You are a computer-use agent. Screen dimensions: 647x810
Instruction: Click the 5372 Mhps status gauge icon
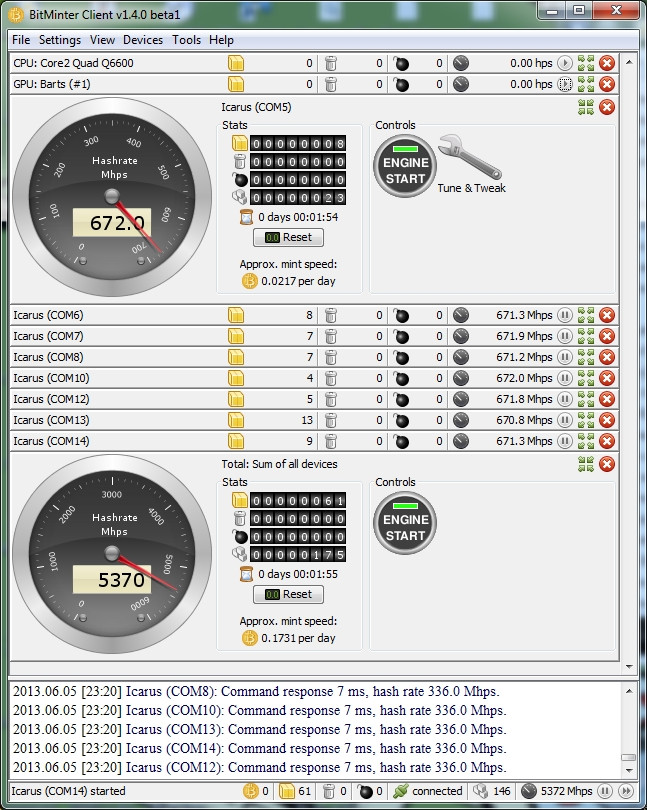[529, 791]
